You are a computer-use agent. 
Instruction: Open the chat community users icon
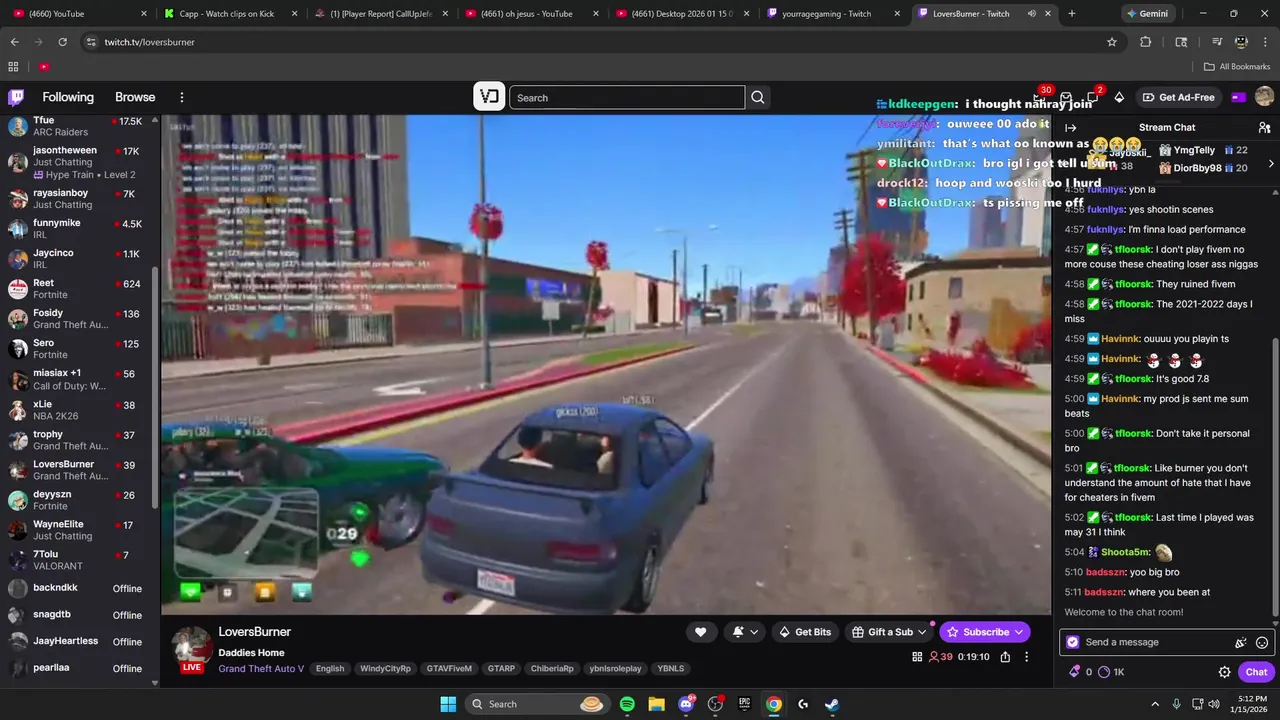coord(1264,128)
